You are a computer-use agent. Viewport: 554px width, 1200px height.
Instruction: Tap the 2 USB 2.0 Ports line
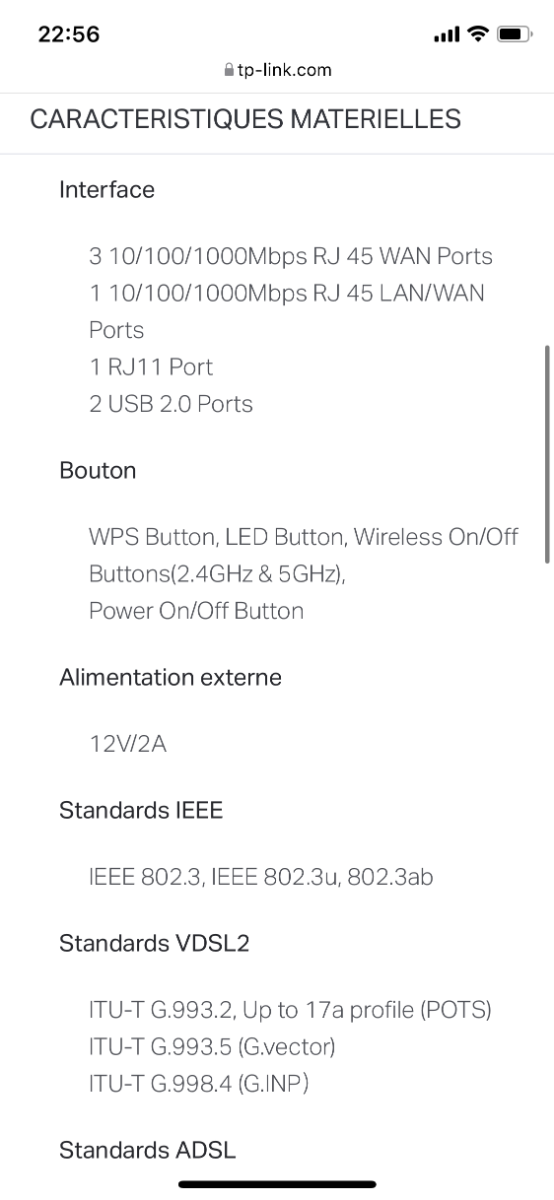coord(171,404)
